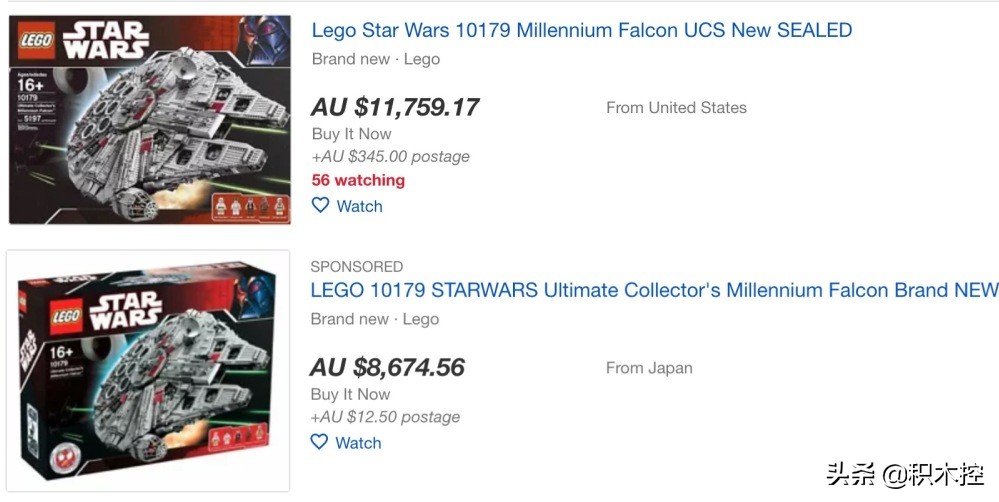This screenshot has height=502, width=999.
Task: Click 'Buy It Now' on the Japan listing
Action: (350, 394)
